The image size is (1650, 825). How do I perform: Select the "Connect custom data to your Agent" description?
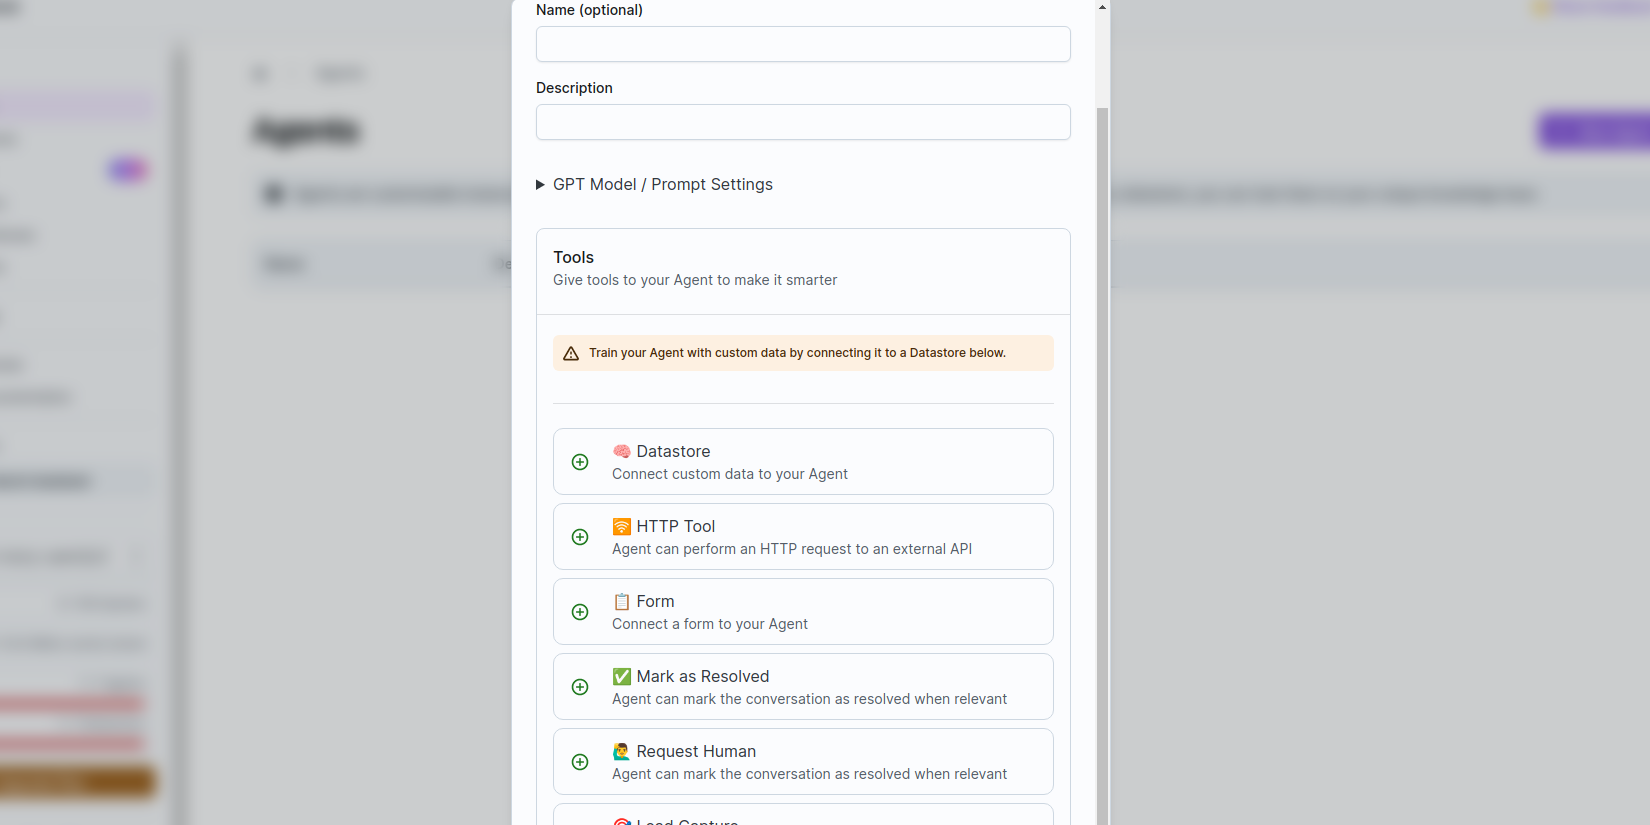click(730, 474)
